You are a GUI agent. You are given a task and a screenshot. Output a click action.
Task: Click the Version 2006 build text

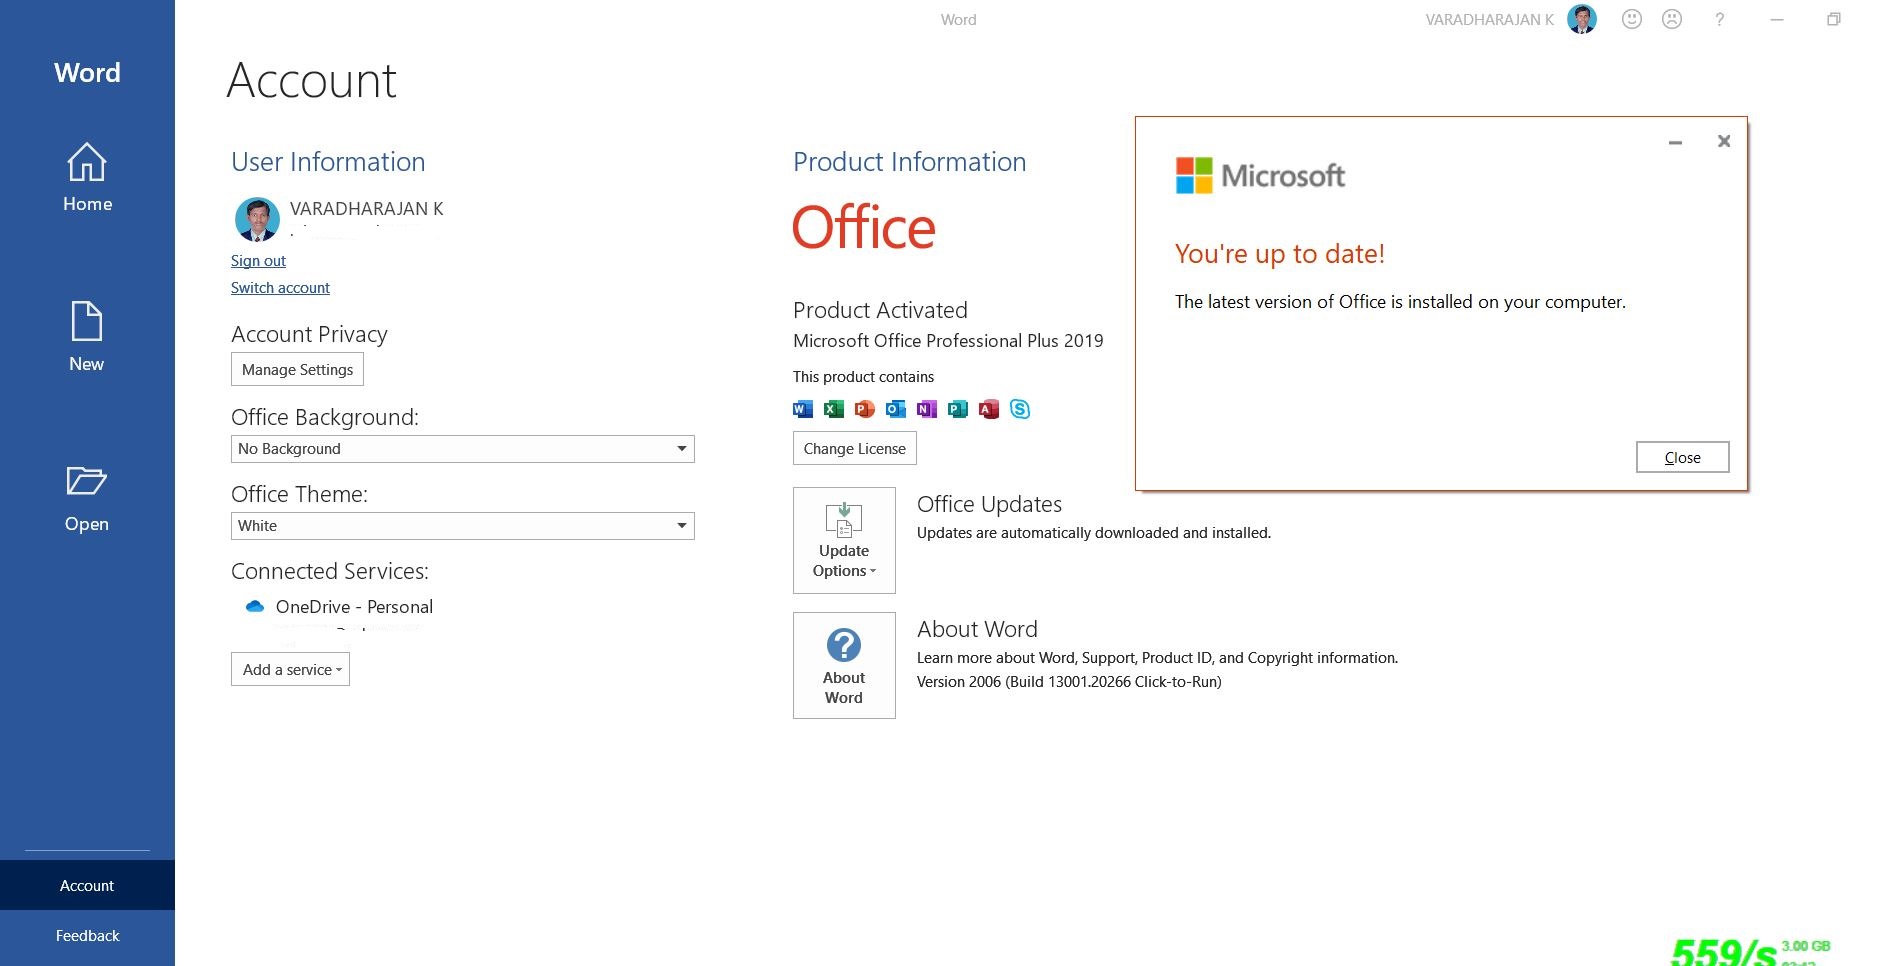pyautogui.click(x=1069, y=682)
